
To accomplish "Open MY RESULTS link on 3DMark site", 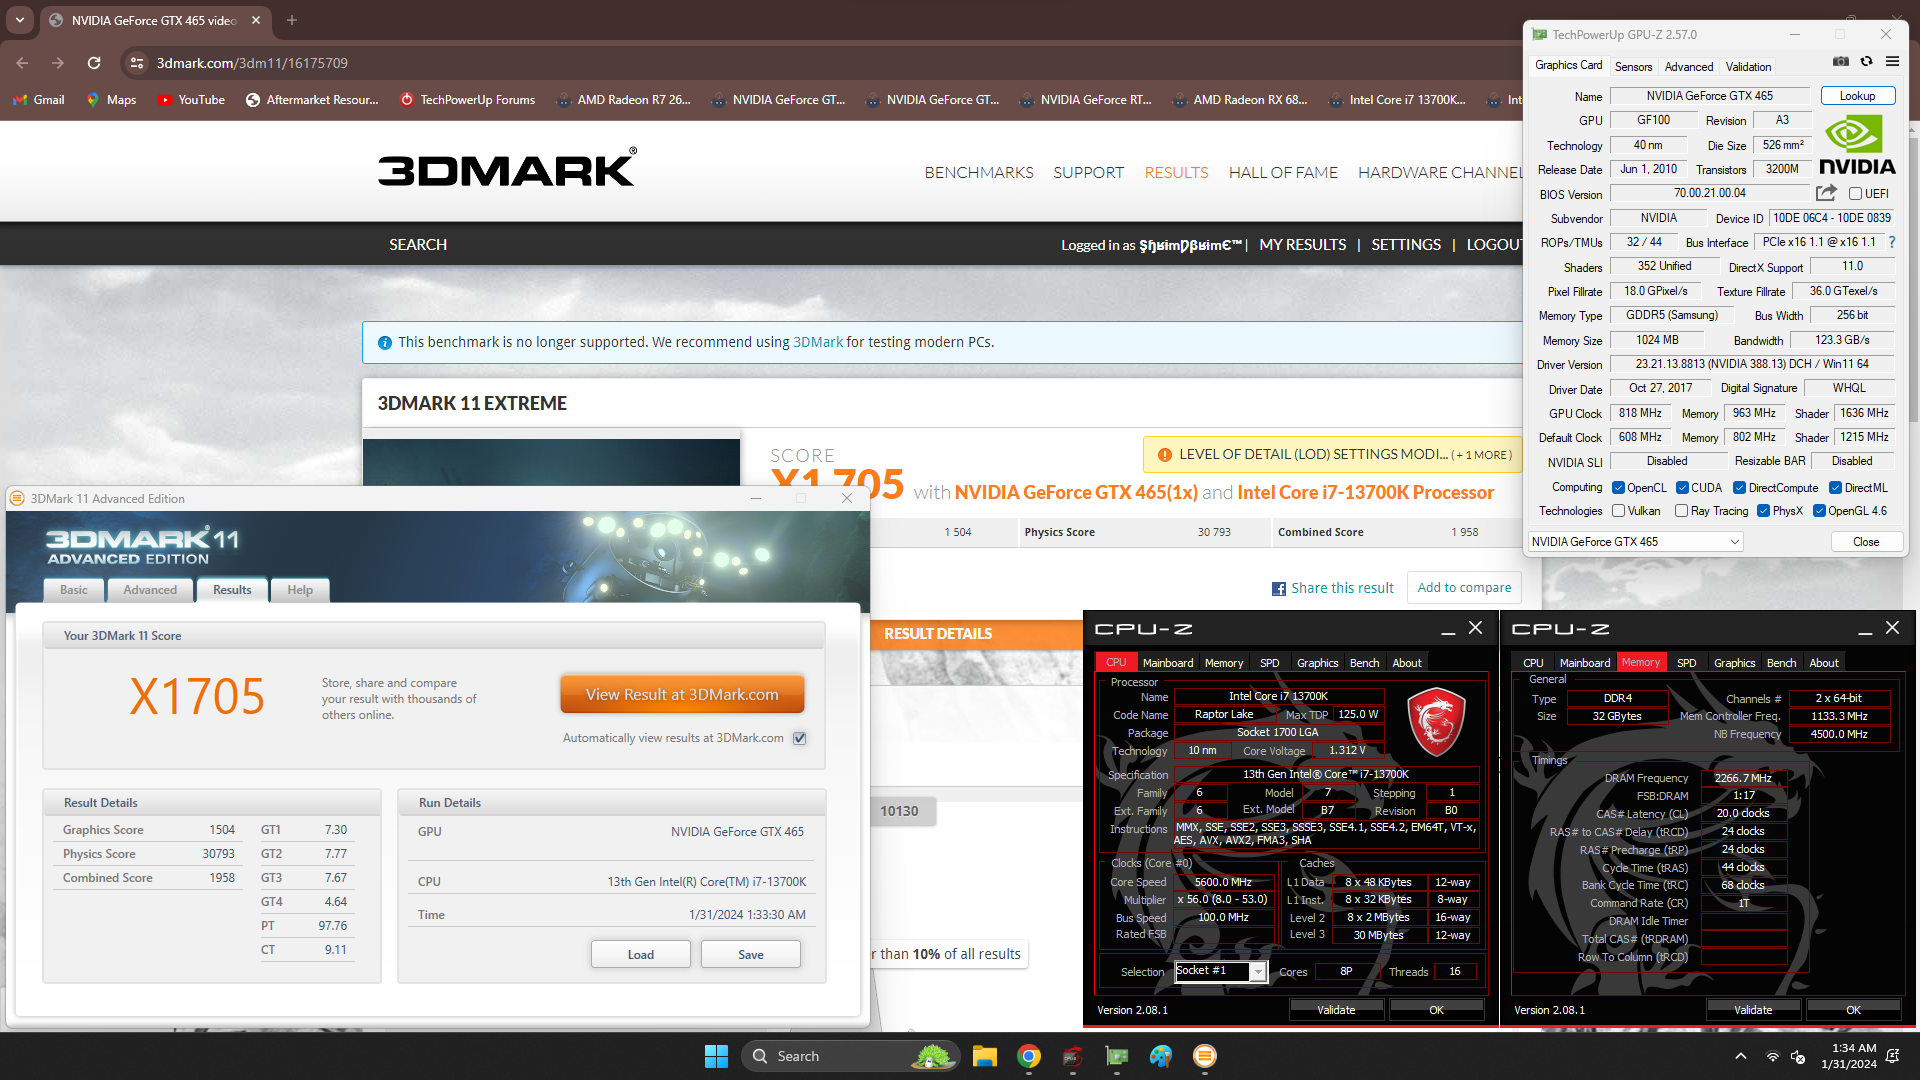I will click(1302, 245).
